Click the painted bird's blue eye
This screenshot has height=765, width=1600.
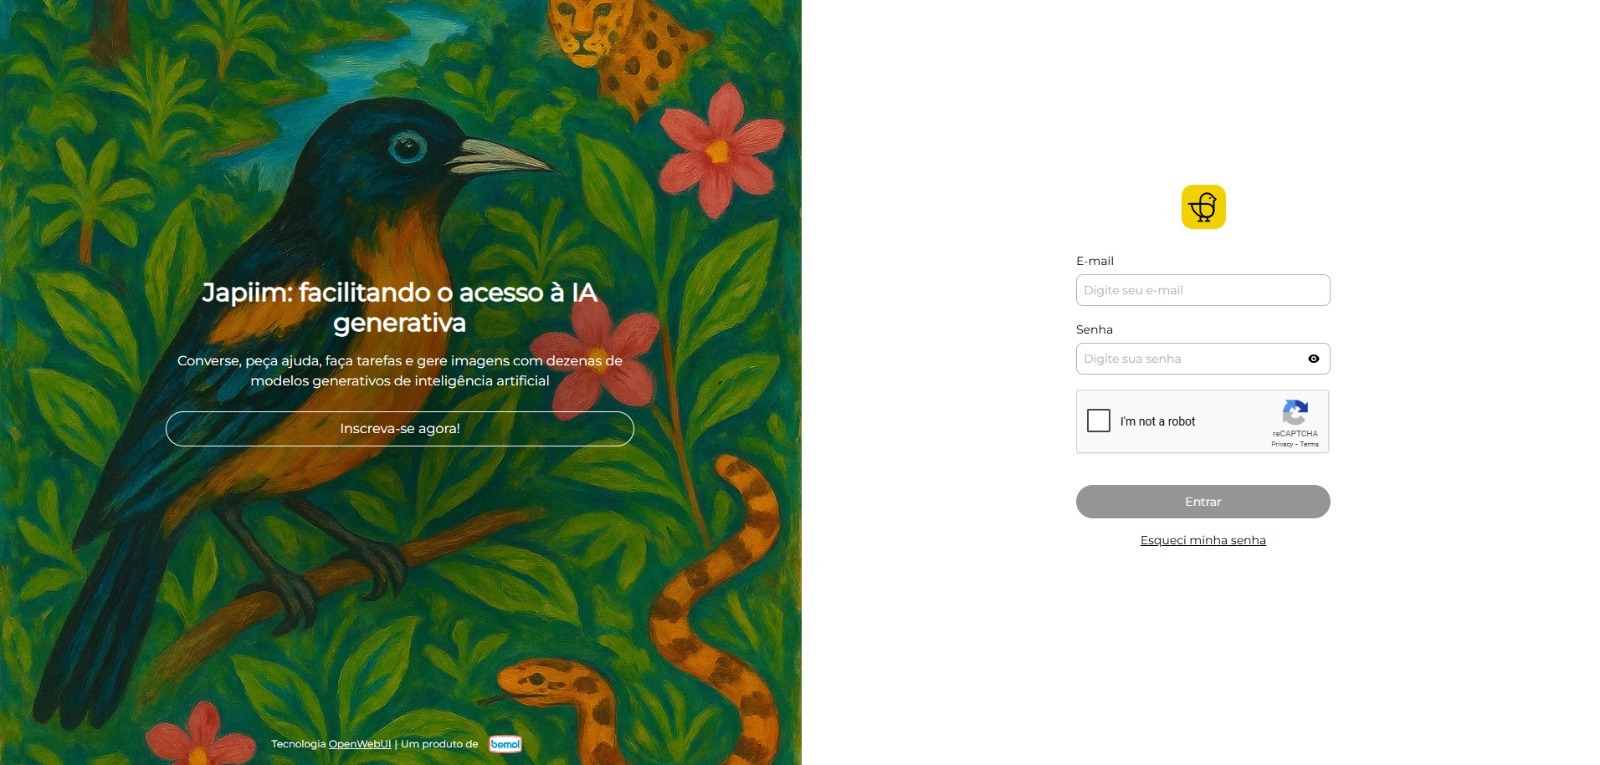pyautogui.click(x=406, y=148)
